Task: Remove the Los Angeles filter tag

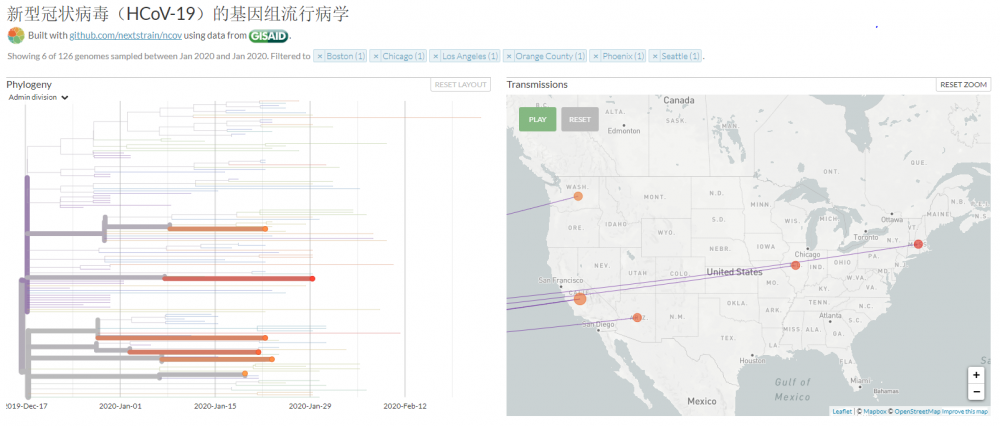Action: [x=436, y=56]
